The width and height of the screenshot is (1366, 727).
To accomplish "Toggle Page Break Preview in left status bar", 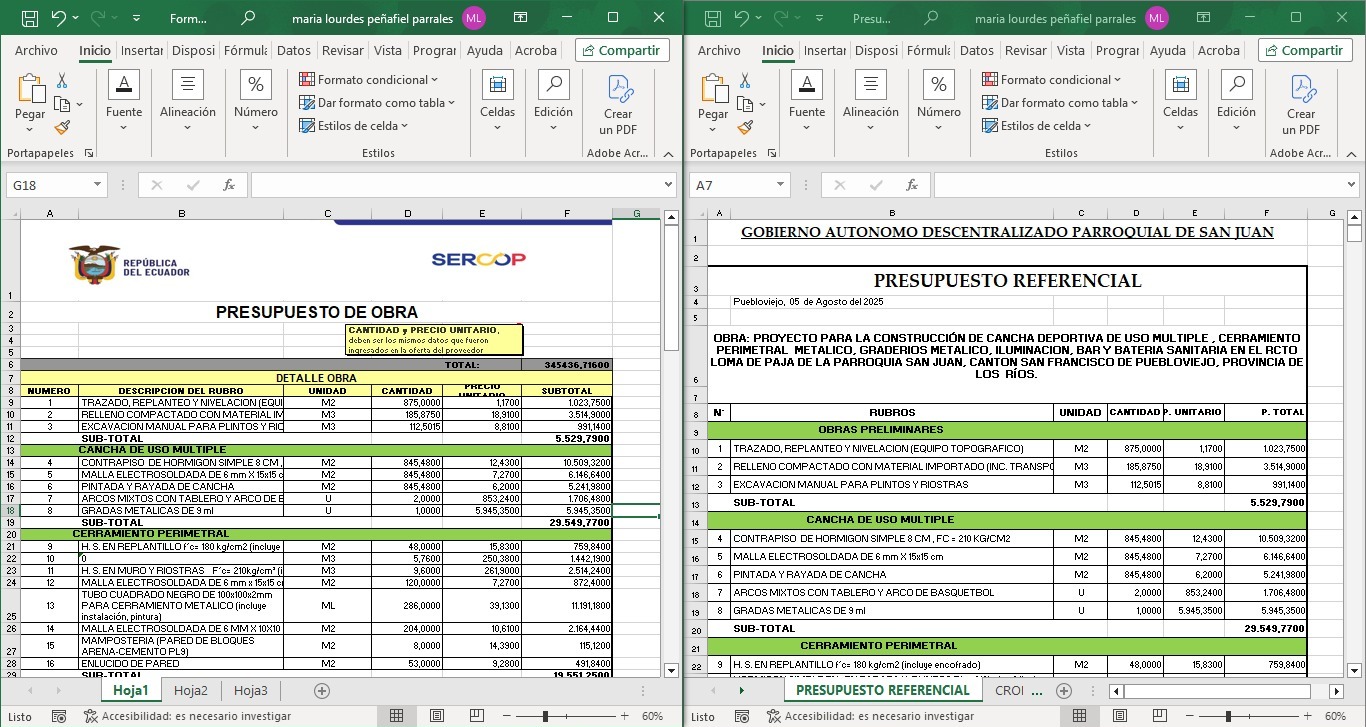I will [475, 716].
